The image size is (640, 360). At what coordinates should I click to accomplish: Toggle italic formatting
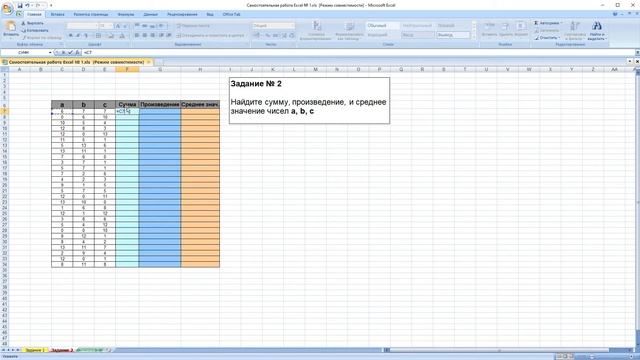point(78,36)
